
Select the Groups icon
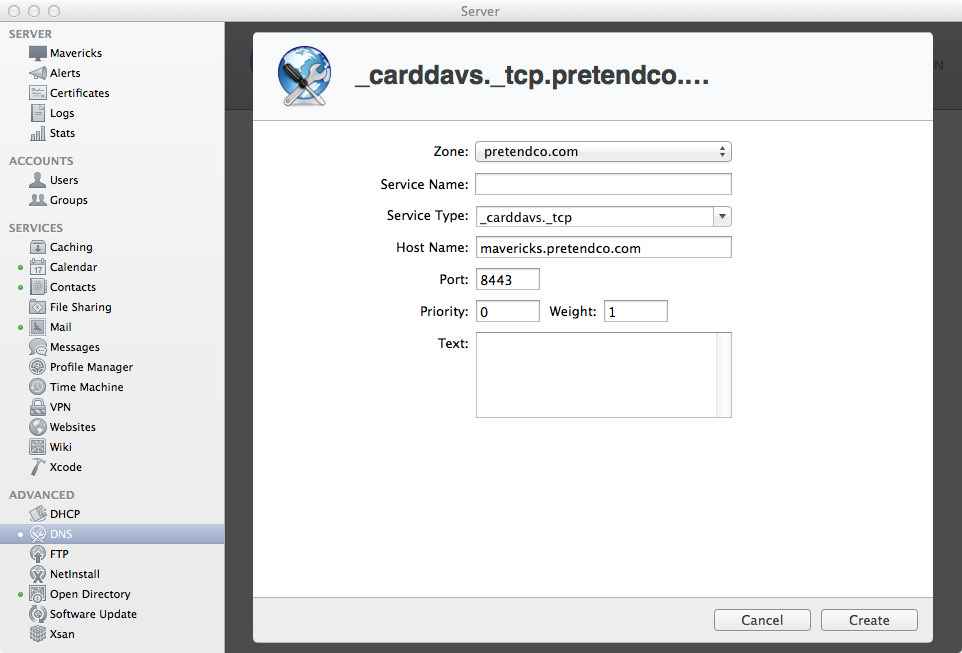click(x=37, y=200)
